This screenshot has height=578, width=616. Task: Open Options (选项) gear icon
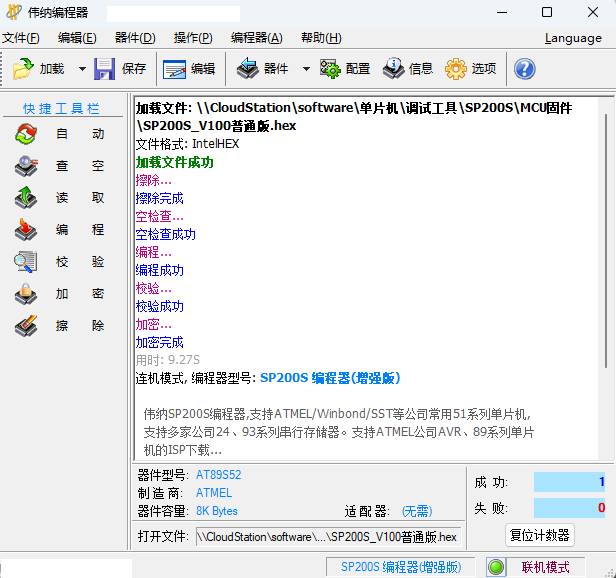pos(456,69)
